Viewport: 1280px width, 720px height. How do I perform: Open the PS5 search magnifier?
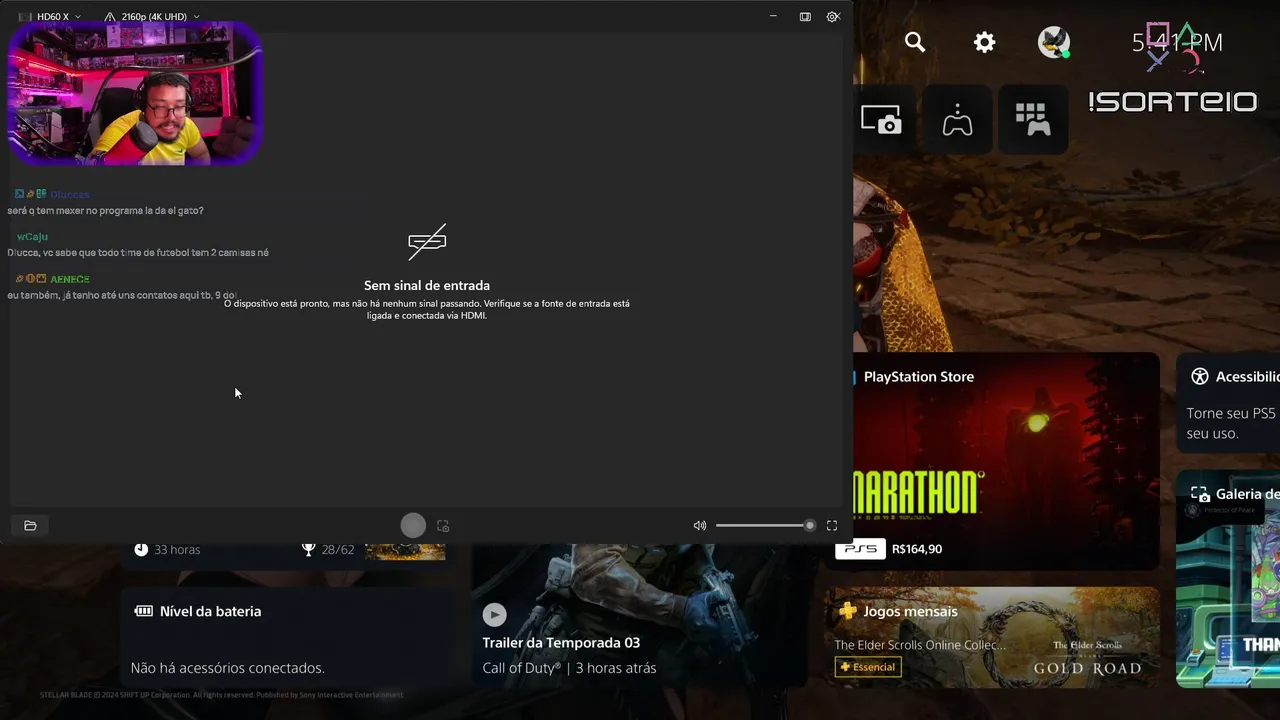915,42
